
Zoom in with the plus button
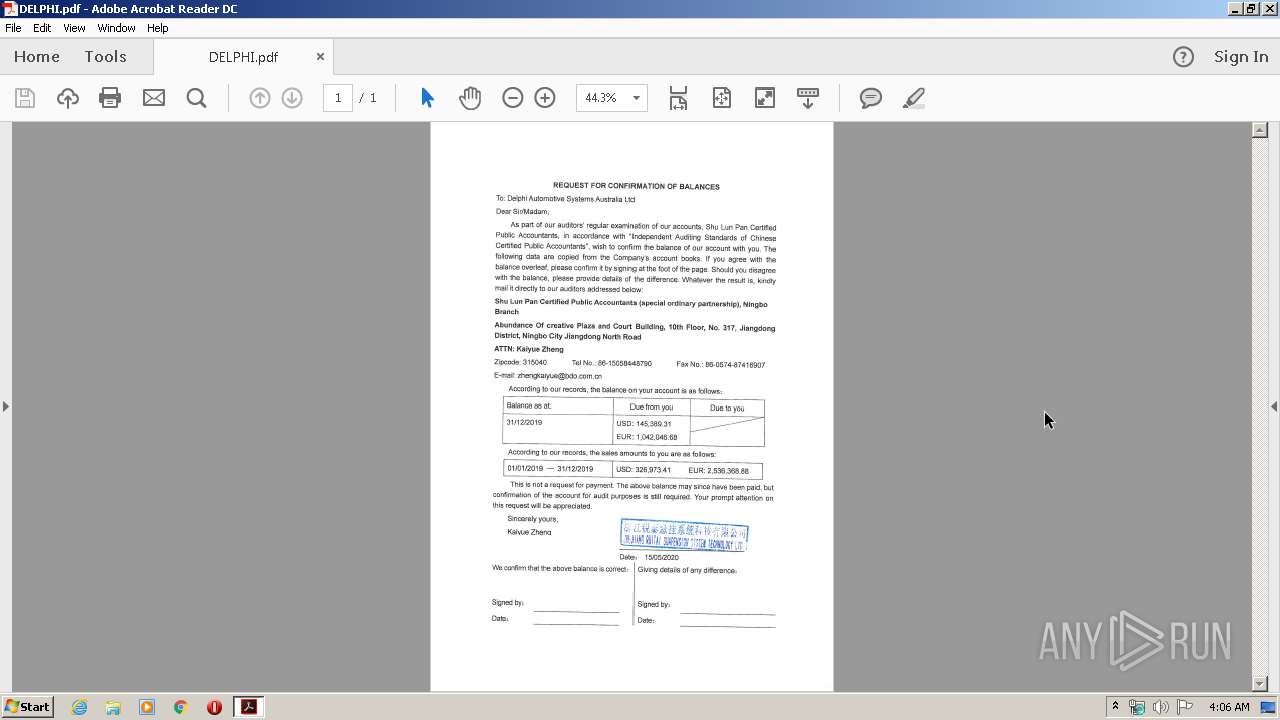(545, 98)
